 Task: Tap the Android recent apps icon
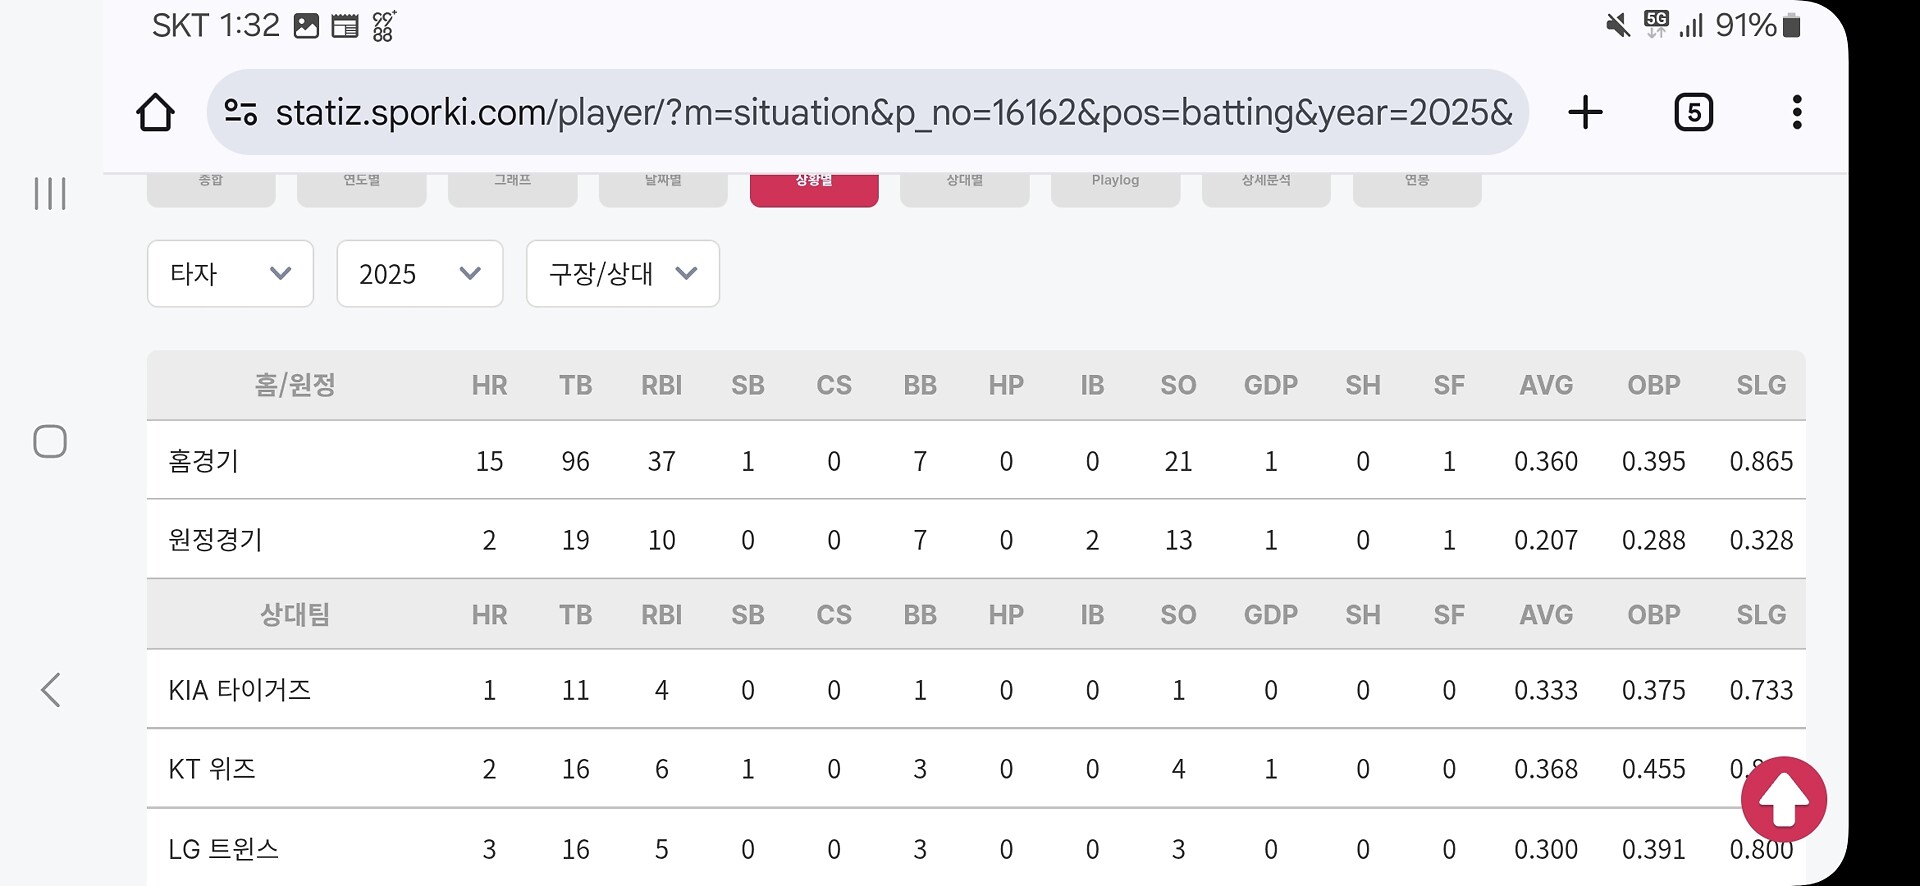tap(50, 193)
